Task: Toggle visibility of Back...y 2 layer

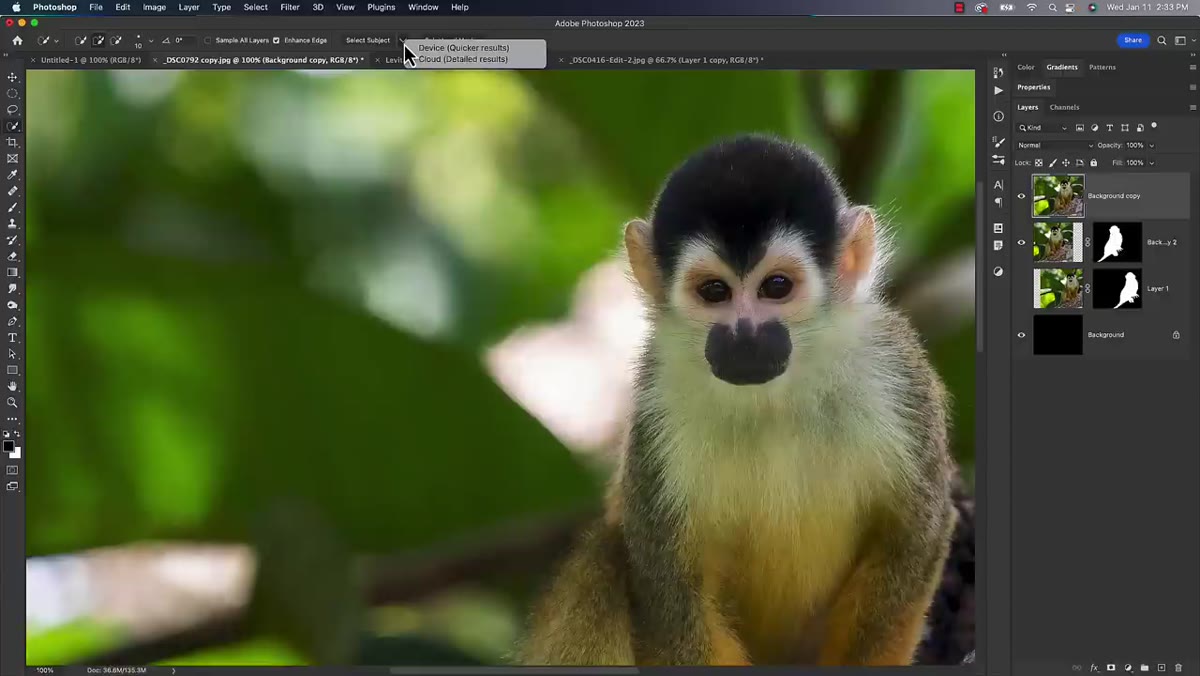Action: pyautogui.click(x=1021, y=242)
